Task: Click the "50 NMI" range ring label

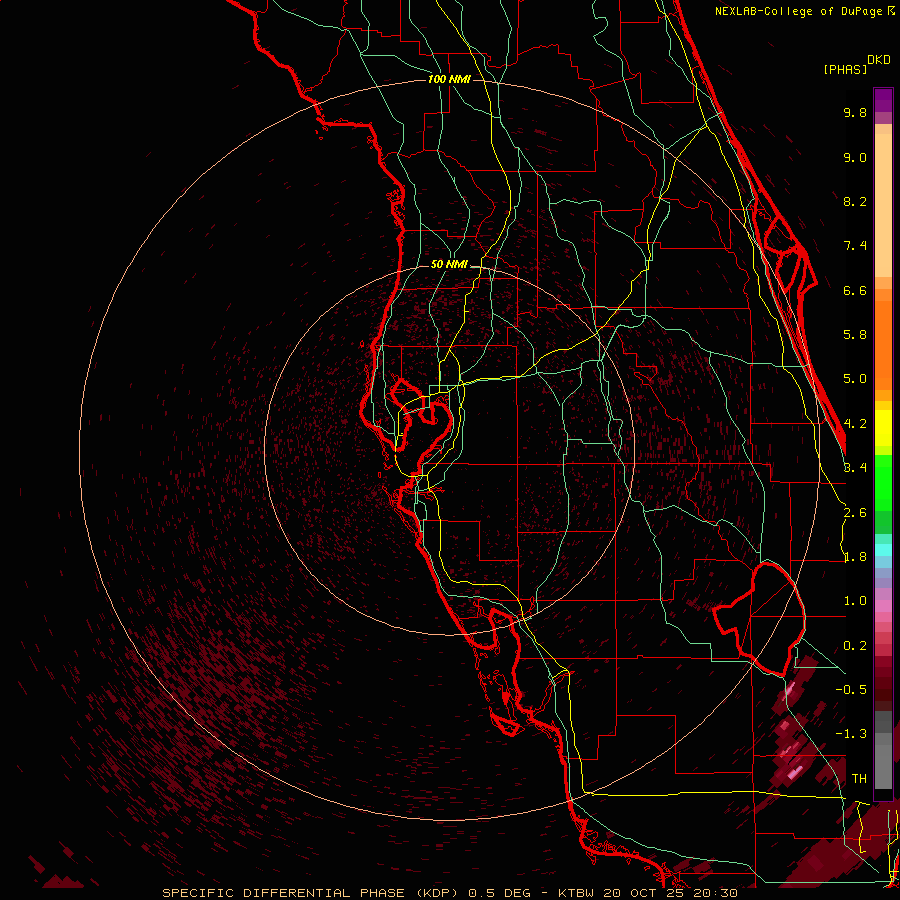Action: tap(449, 265)
